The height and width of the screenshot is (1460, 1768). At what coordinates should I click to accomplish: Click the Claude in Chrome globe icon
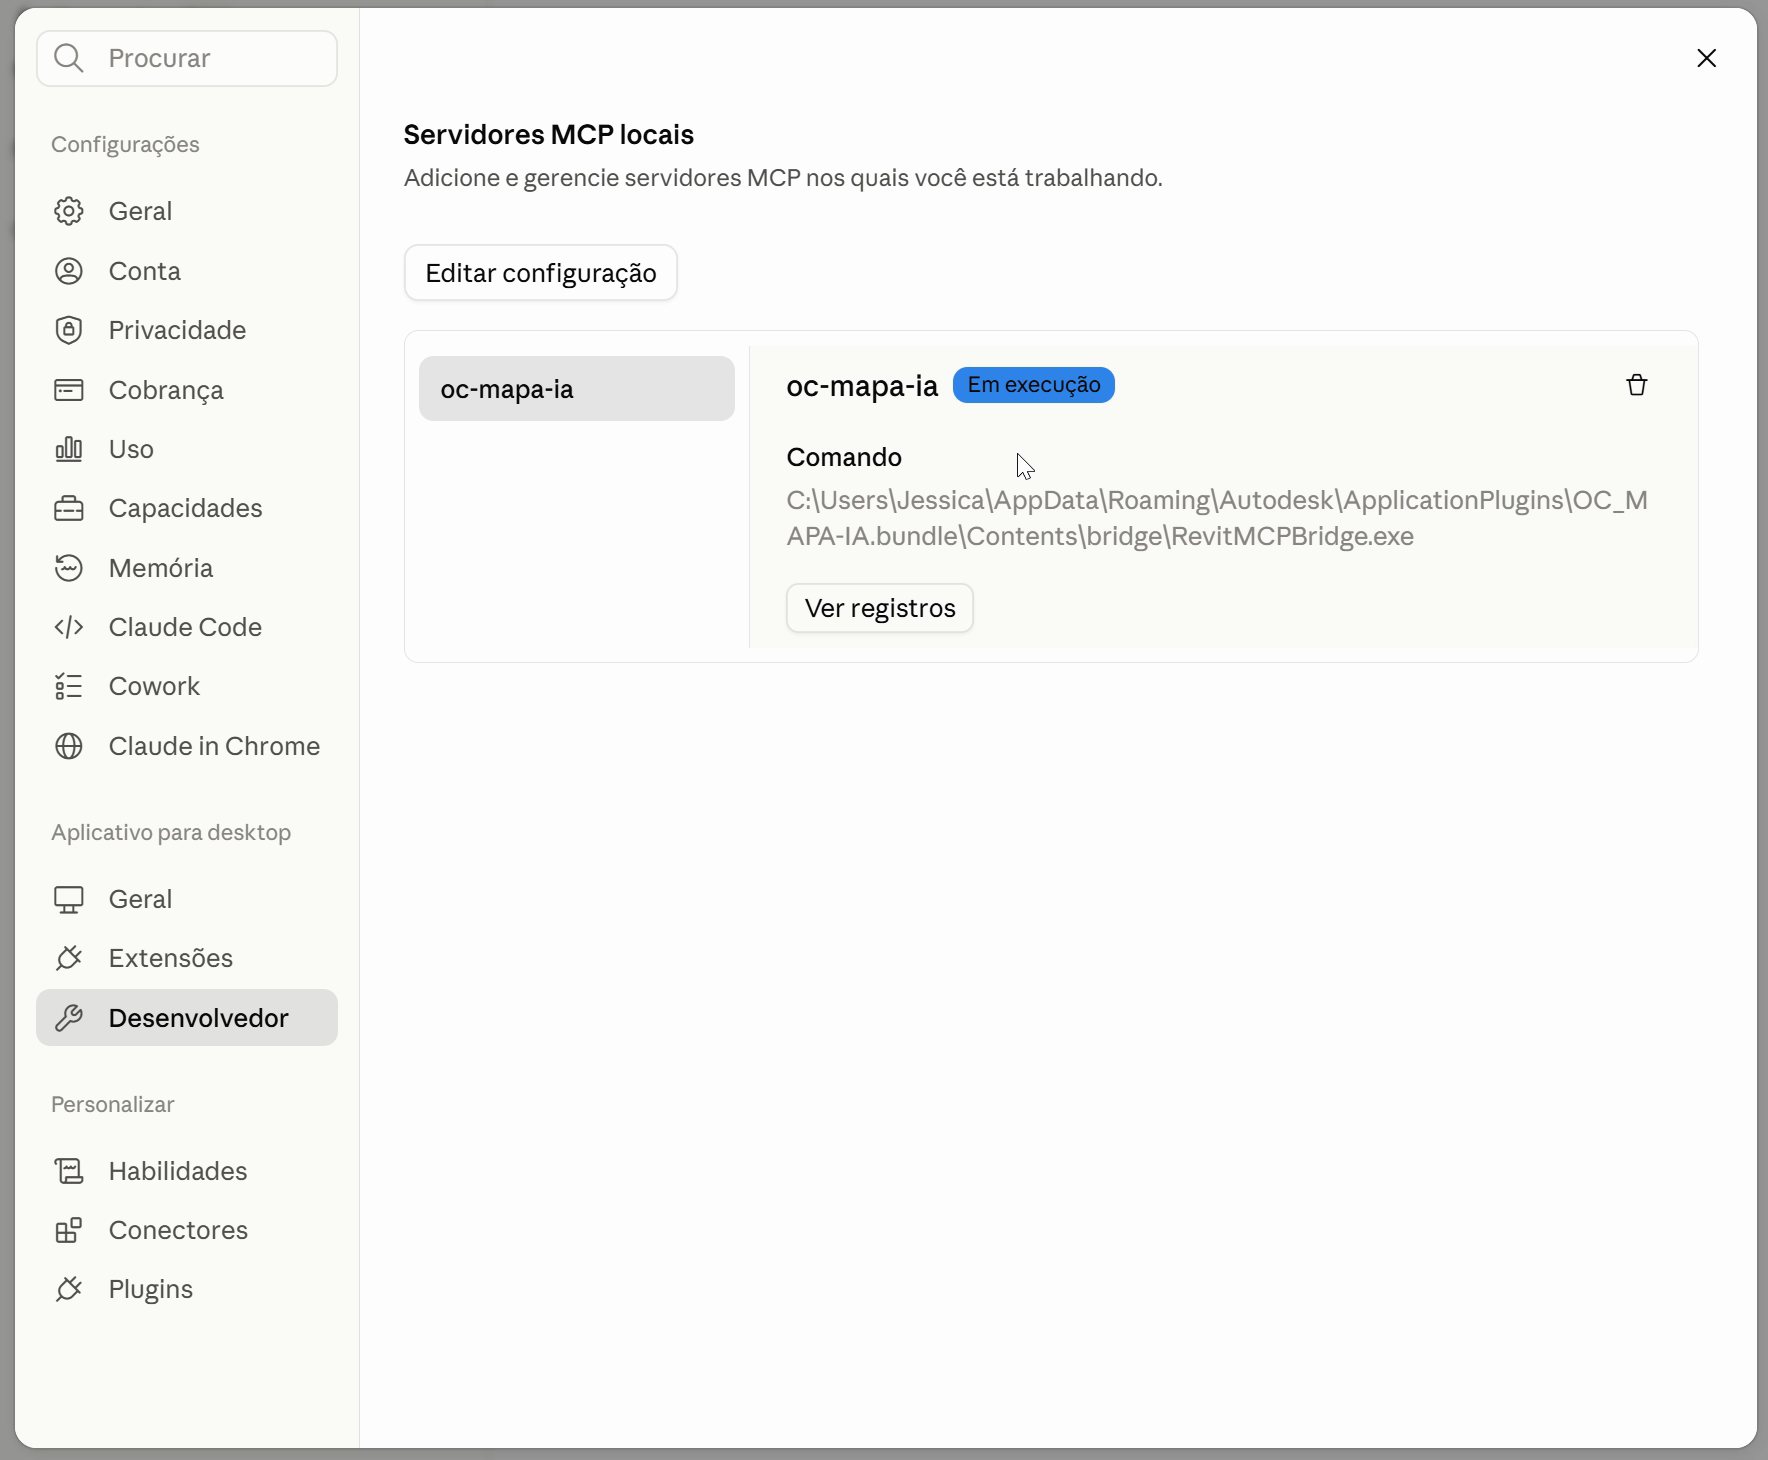(x=69, y=746)
